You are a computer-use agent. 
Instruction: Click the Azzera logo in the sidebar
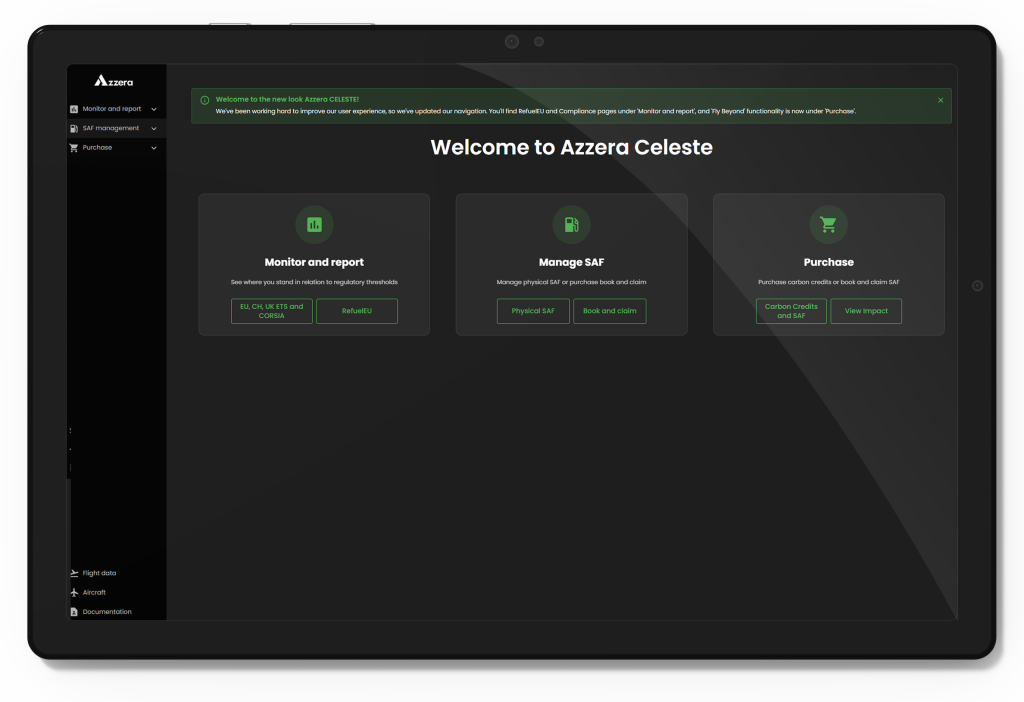114,81
